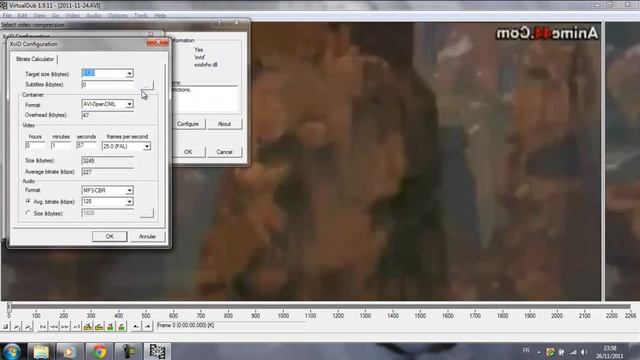The image size is (640, 360).
Task: Select the Bitrate Calculator tab
Action: pos(35,59)
